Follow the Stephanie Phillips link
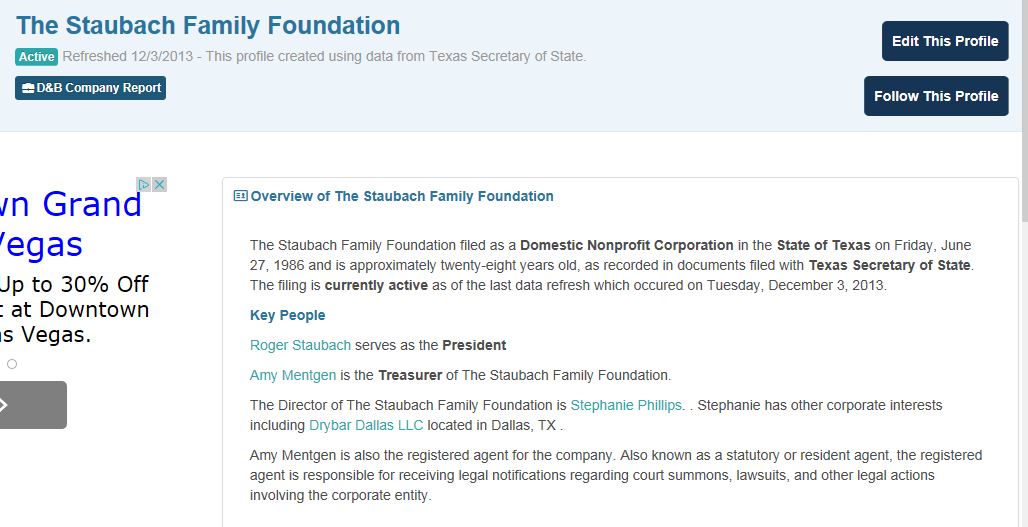1028x527 pixels. coord(626,405)
